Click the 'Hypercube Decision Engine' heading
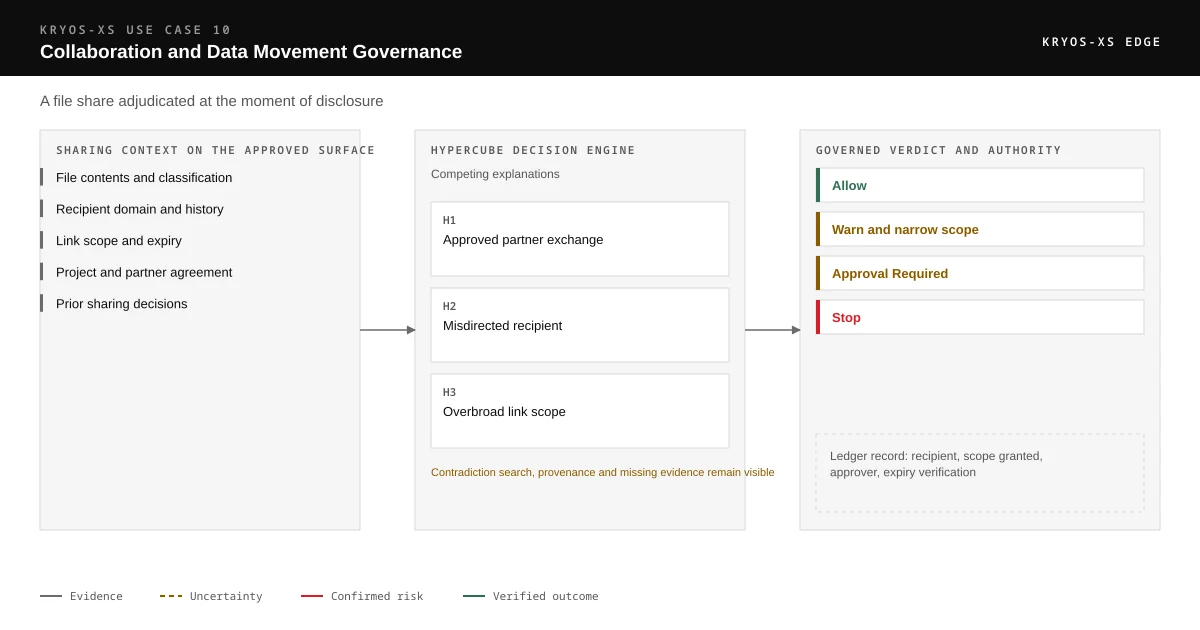This screenshot has width=1200, height=630. (x=533, y=150)
